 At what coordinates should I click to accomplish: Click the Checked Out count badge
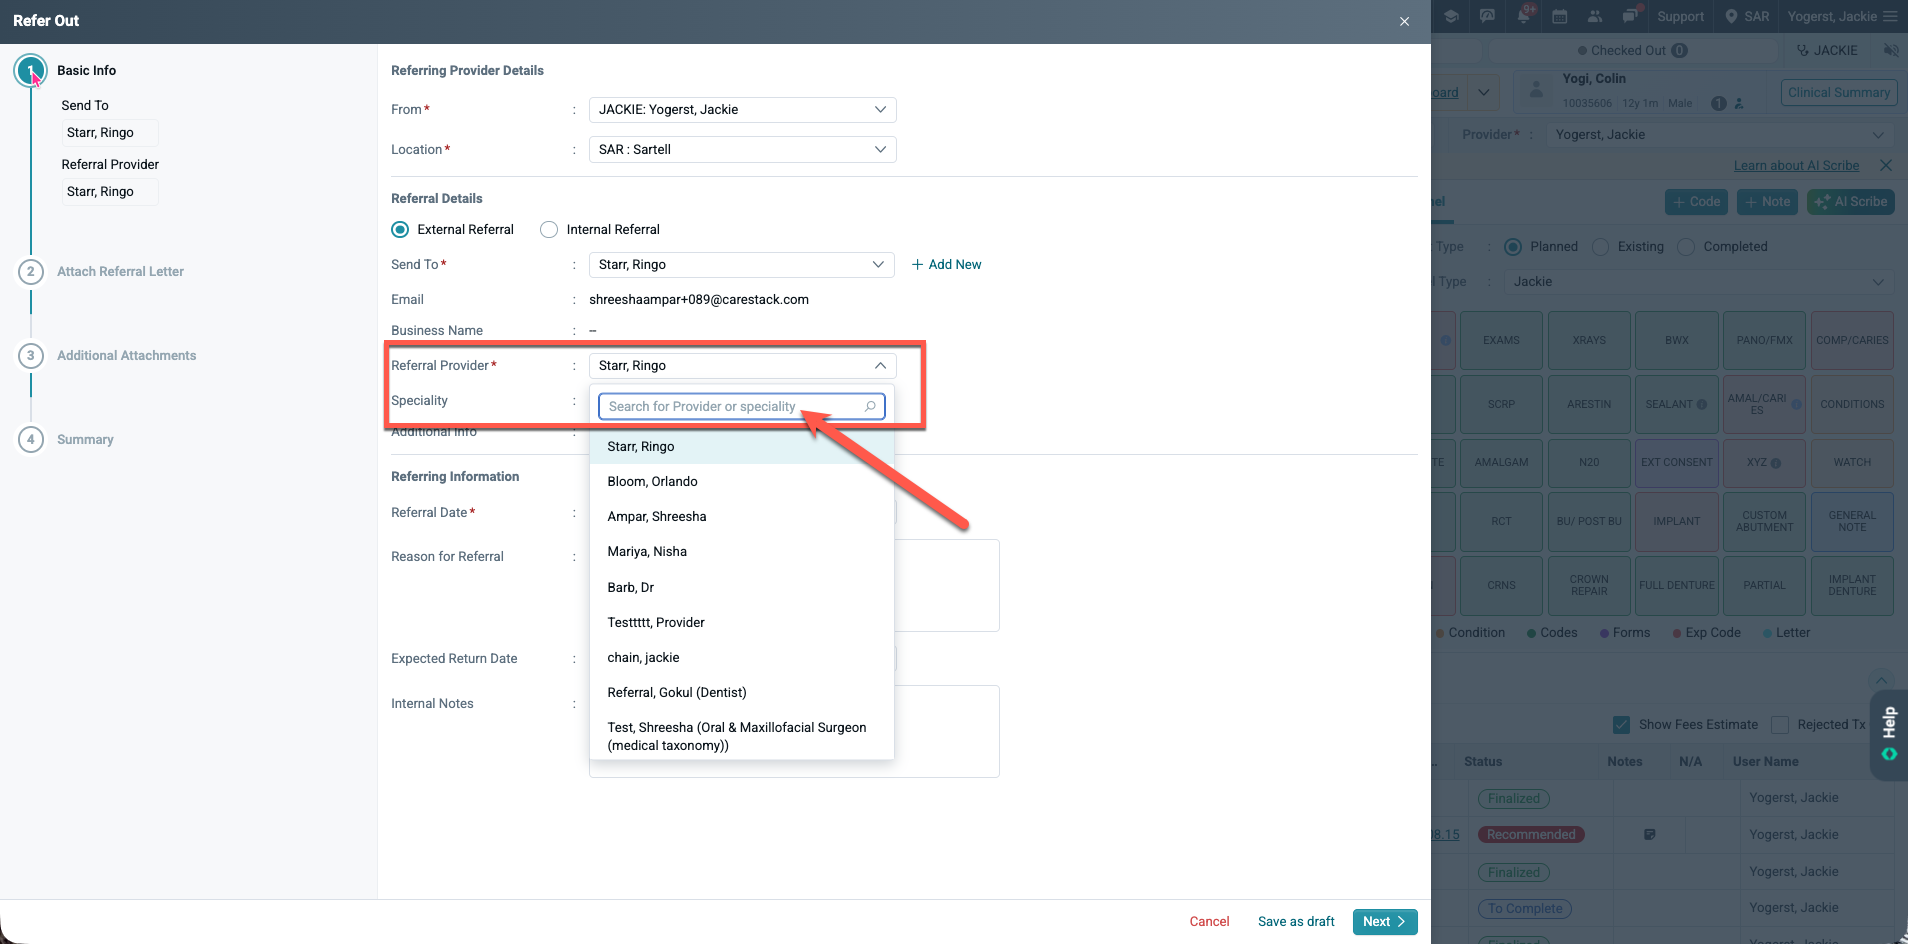pyautogui.click(x=1680, y=50)
